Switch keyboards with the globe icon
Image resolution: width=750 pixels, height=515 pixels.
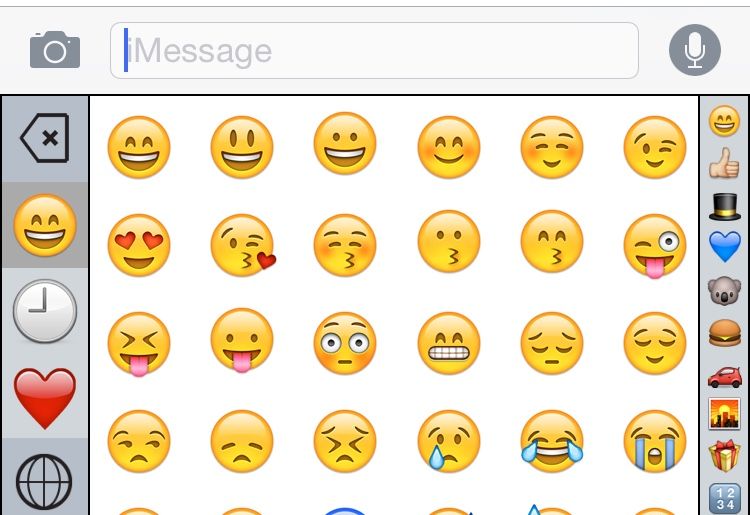pos(44,482)
